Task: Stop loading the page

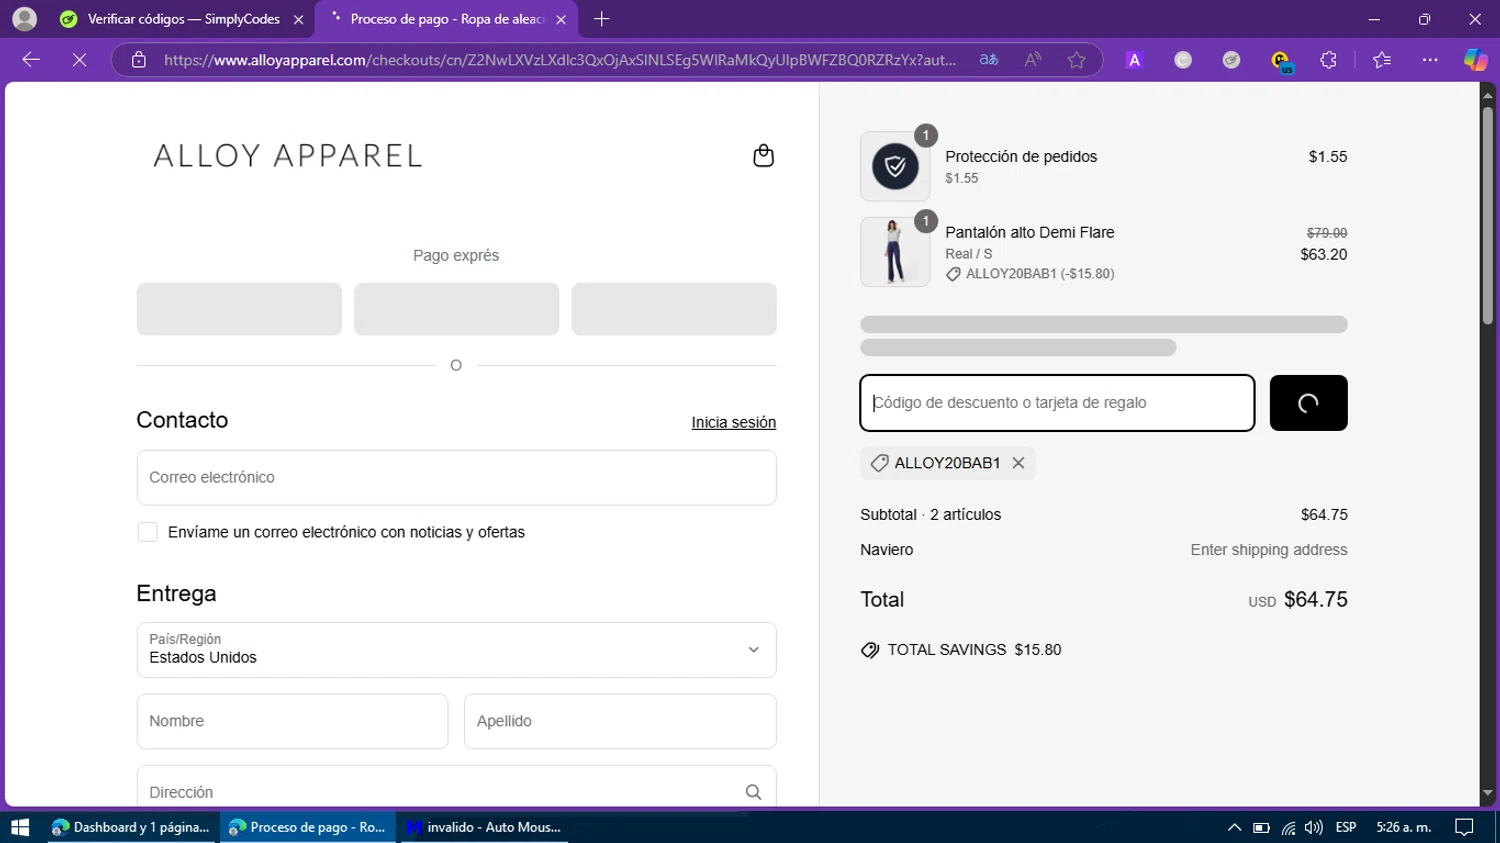Action: click(79, 60)
